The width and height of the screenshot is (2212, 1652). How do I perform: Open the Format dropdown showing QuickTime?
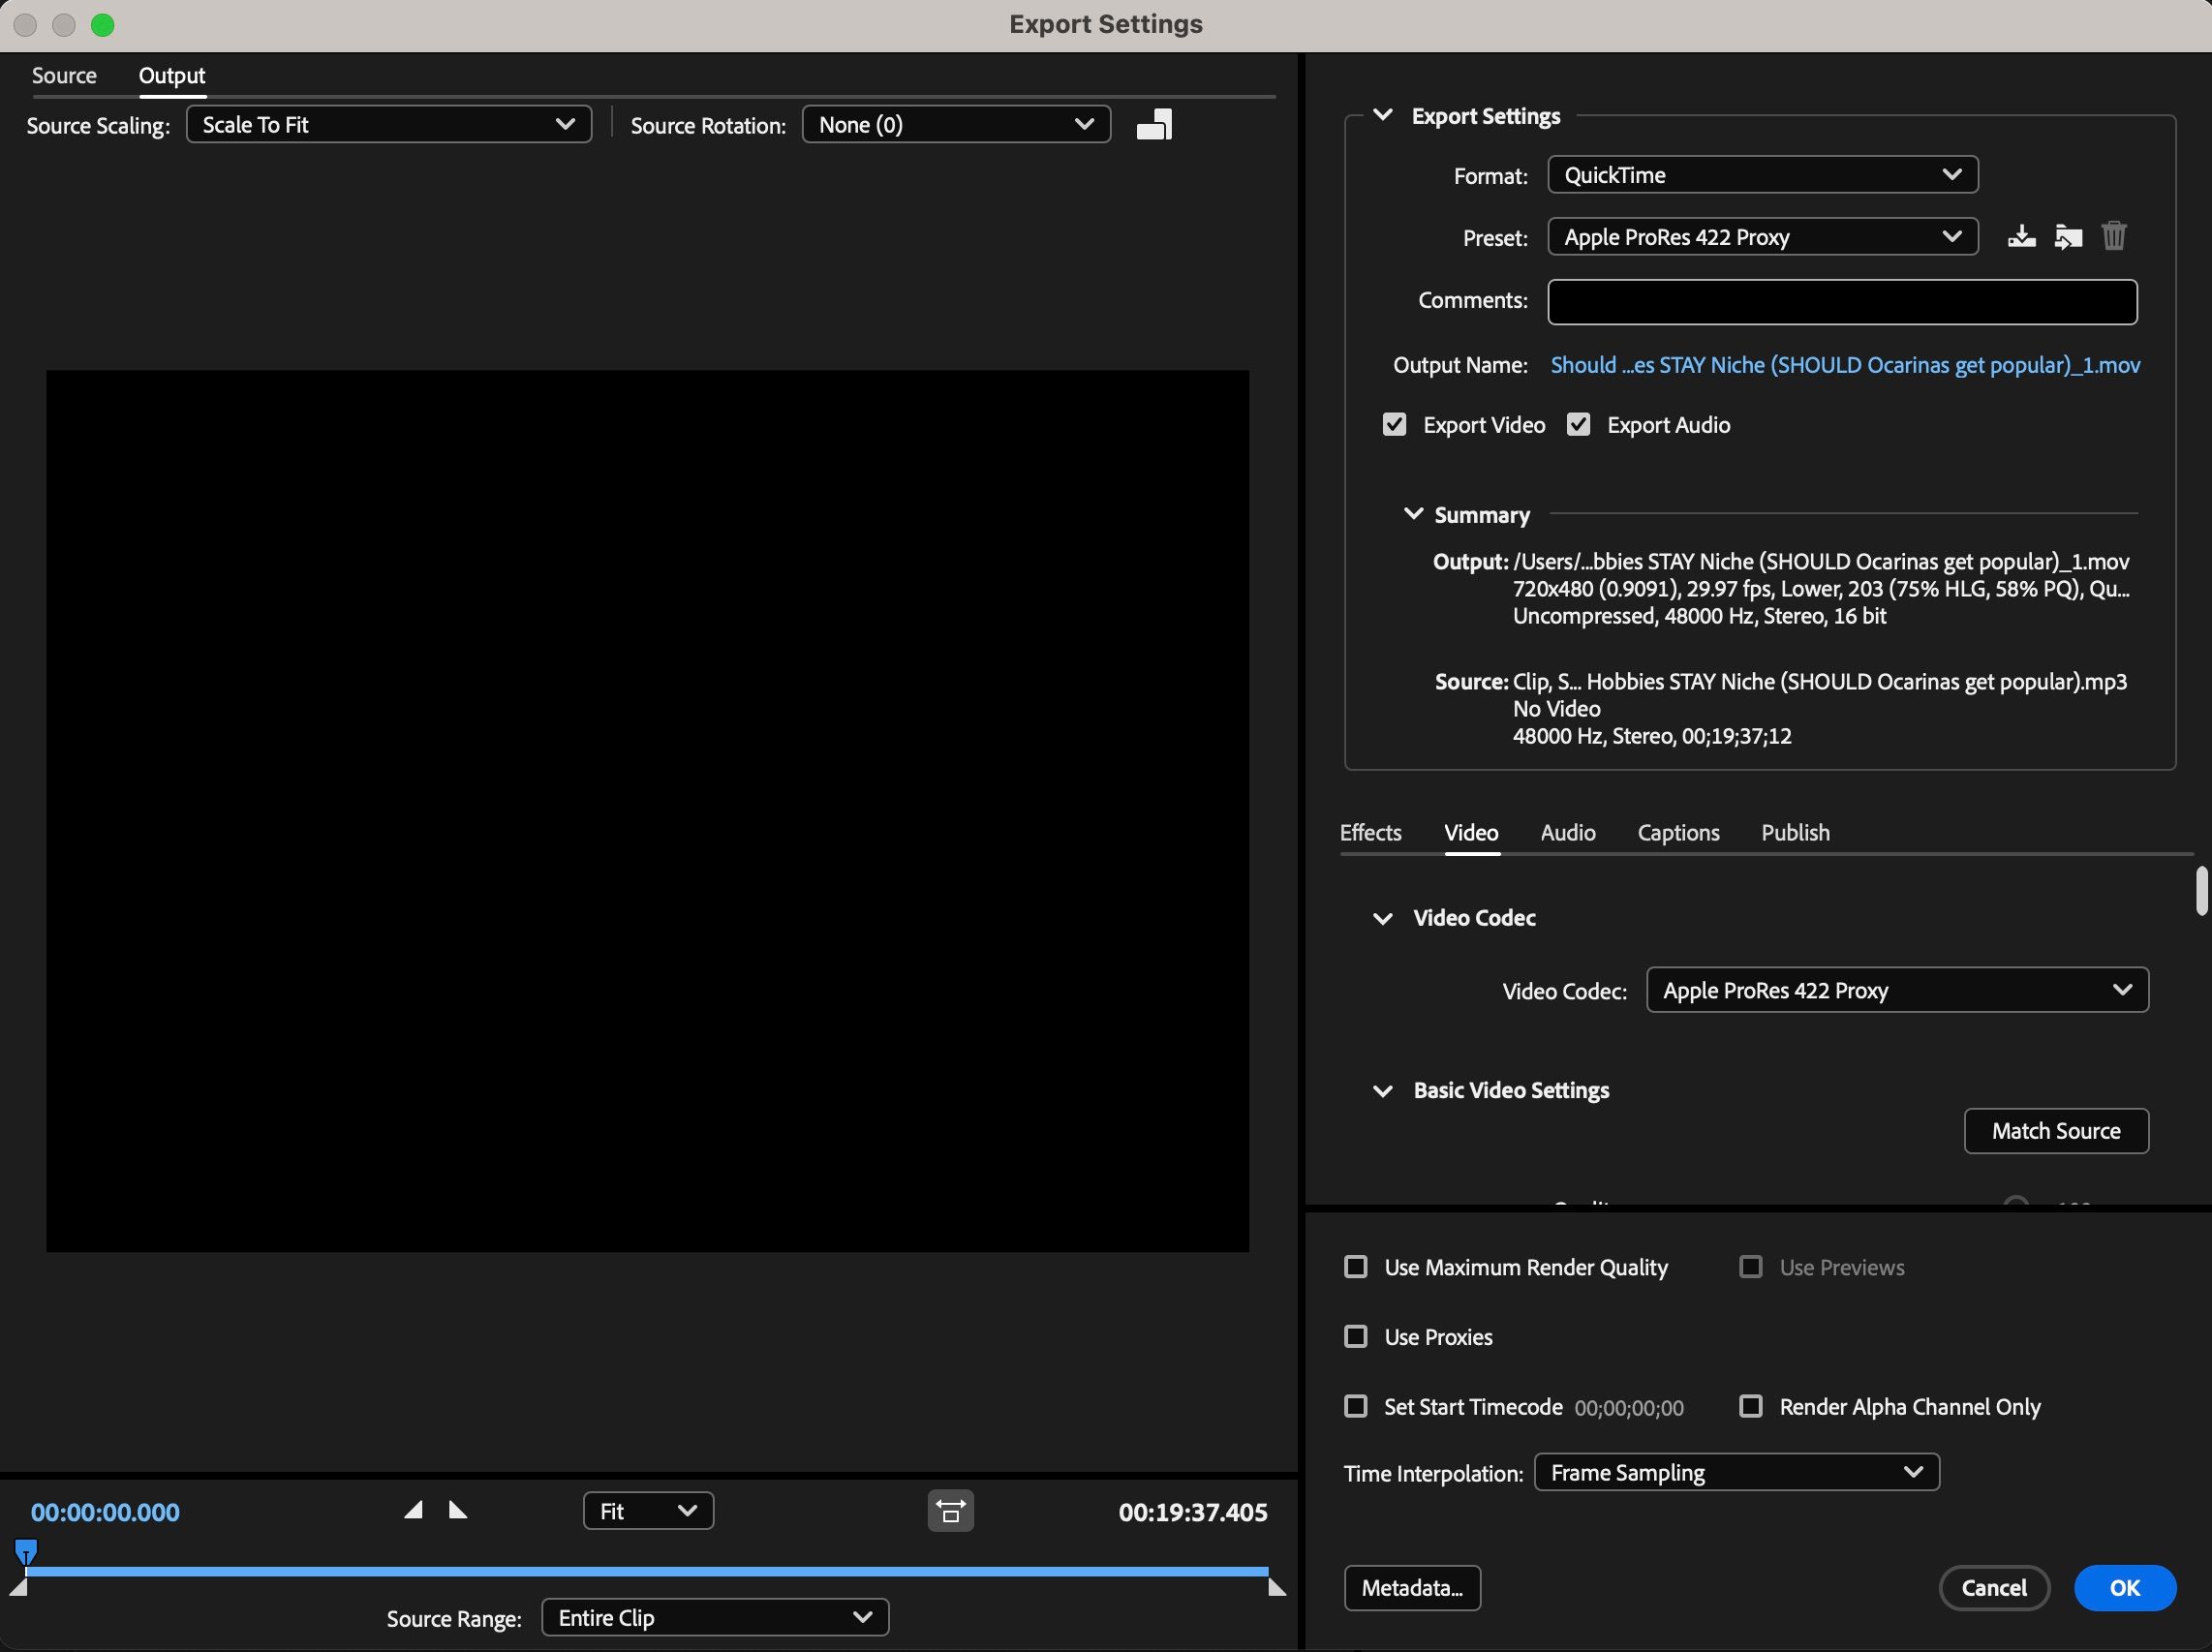pyautogui.click(x=1761, y=174)
